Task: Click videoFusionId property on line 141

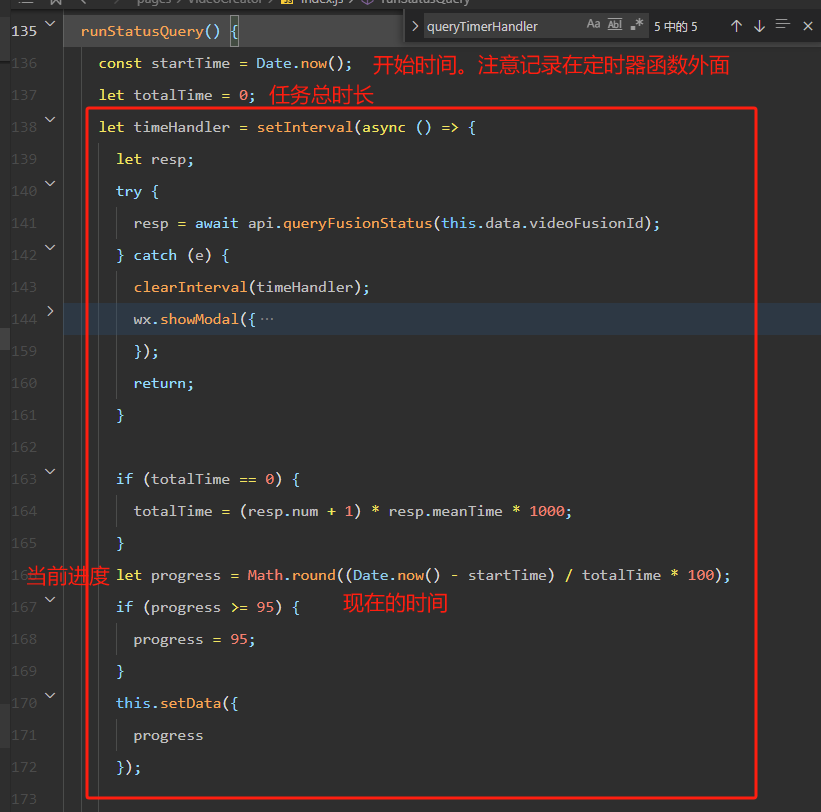Action: pyautogui.click(x=586, y=224)
